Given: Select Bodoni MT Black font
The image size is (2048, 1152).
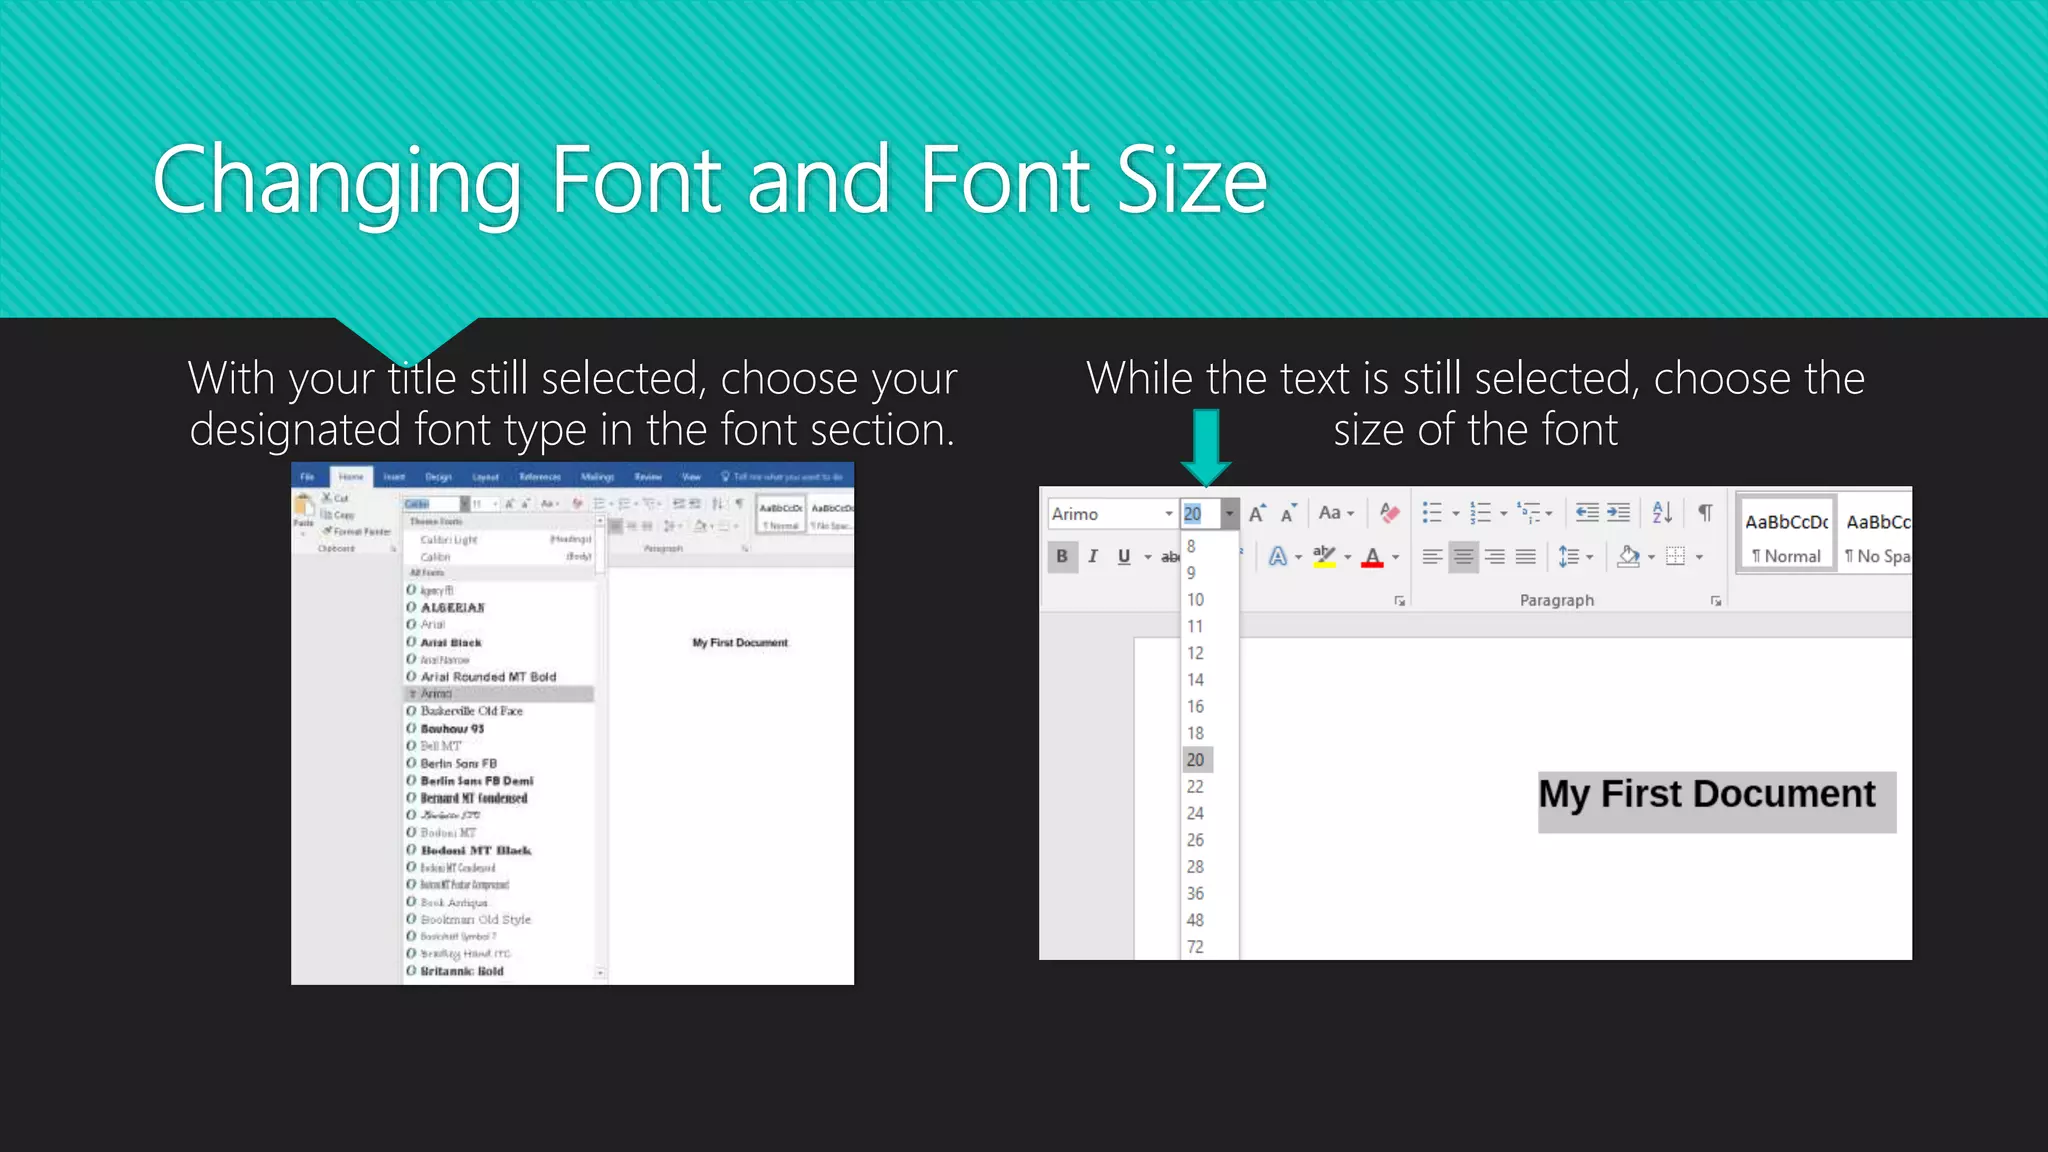Looking at the screenshot, I should 475,850.
